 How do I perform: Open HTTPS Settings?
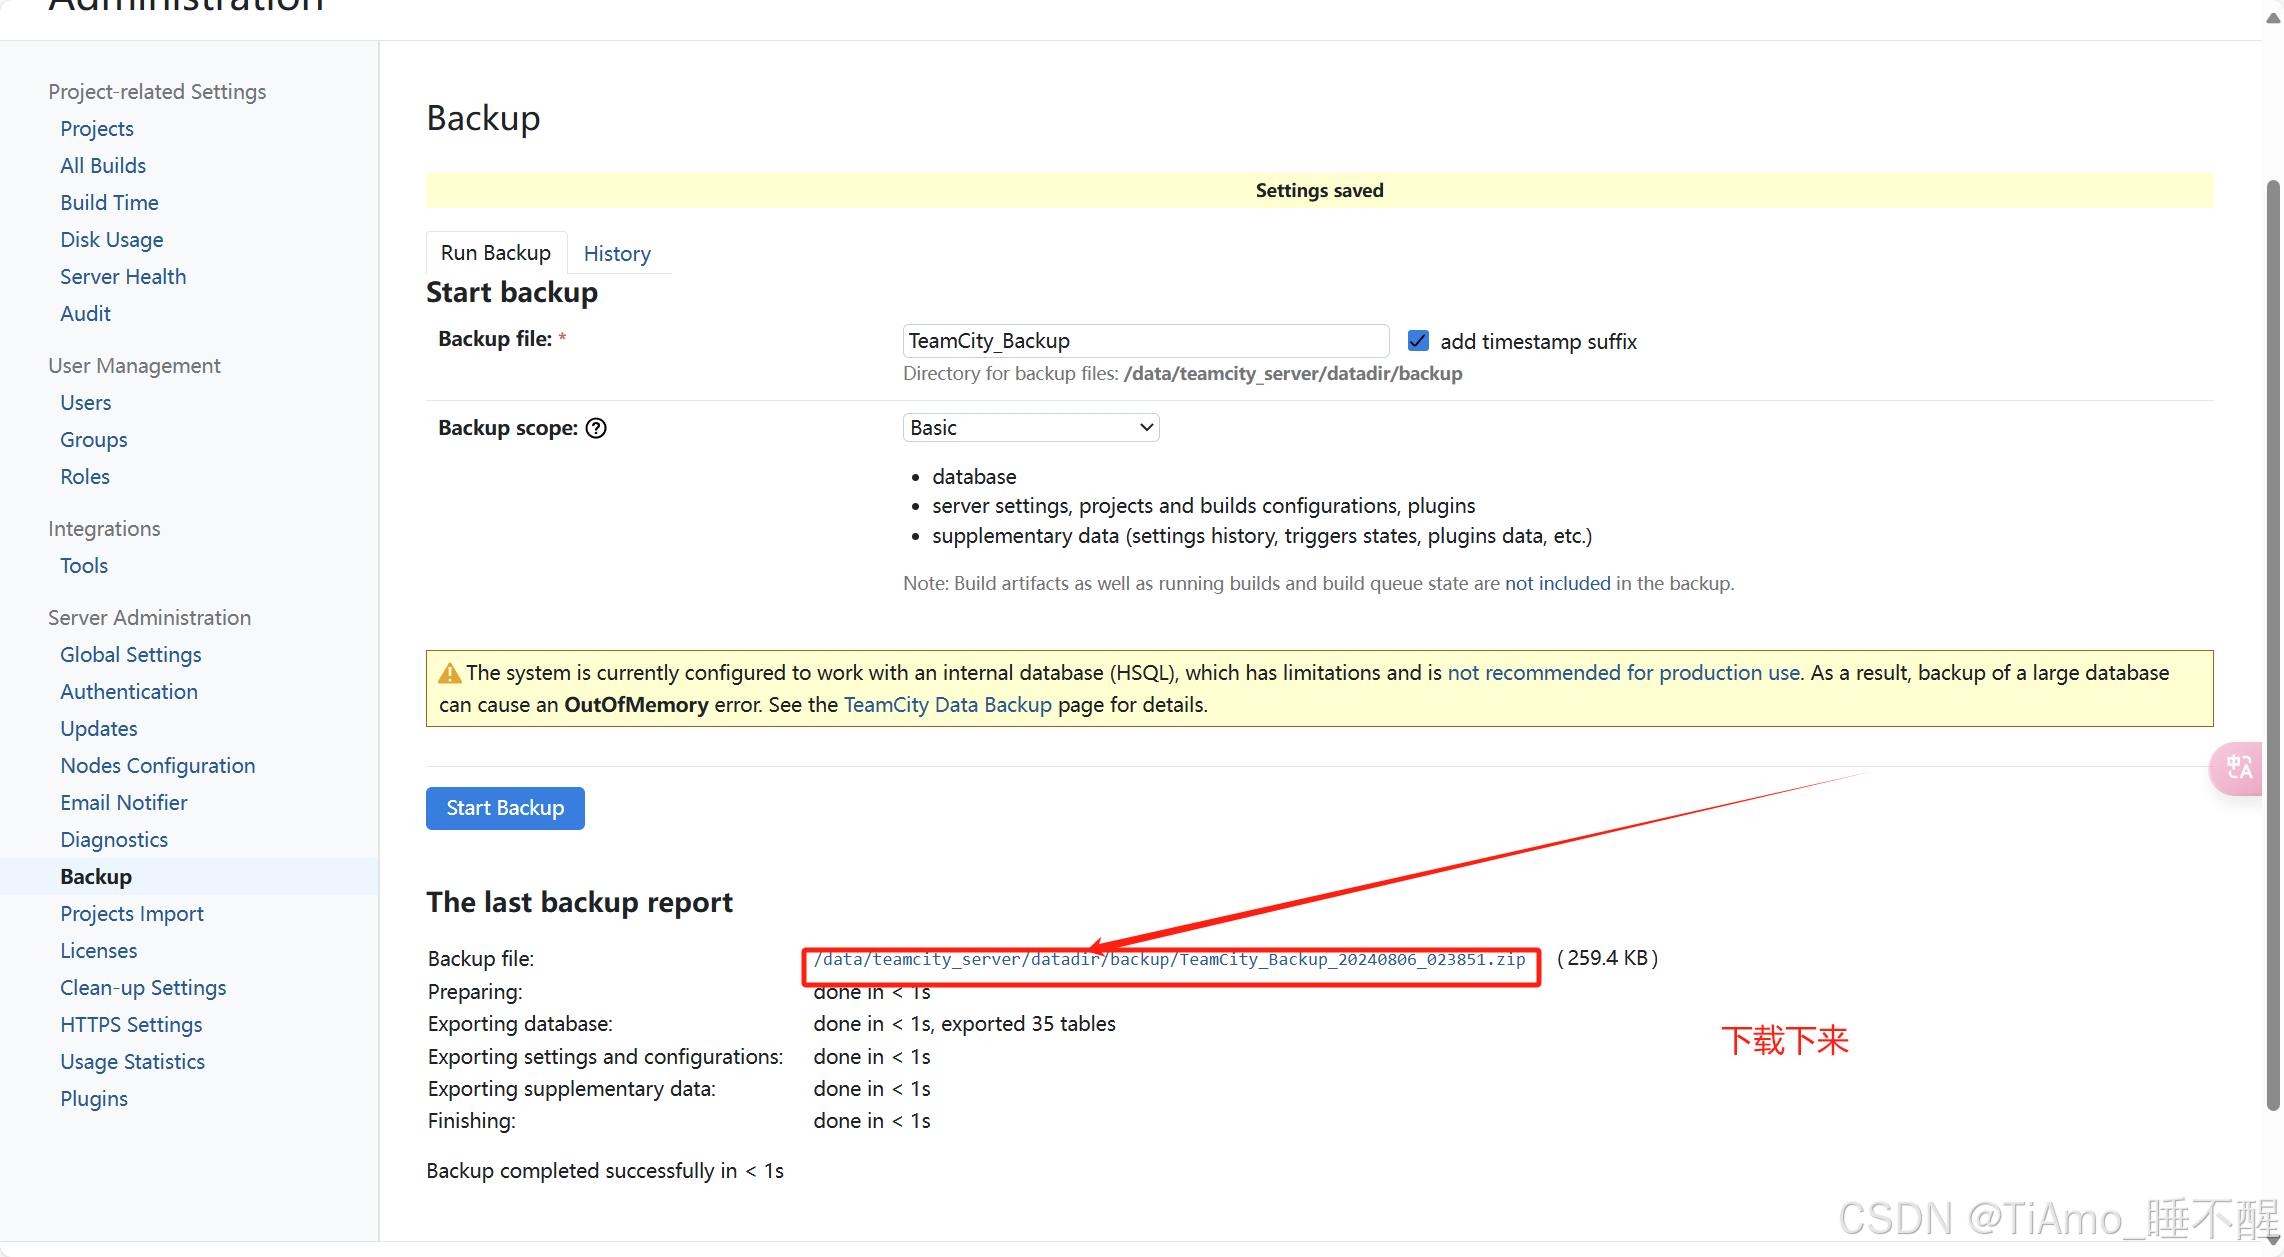tap(131, 1025)
